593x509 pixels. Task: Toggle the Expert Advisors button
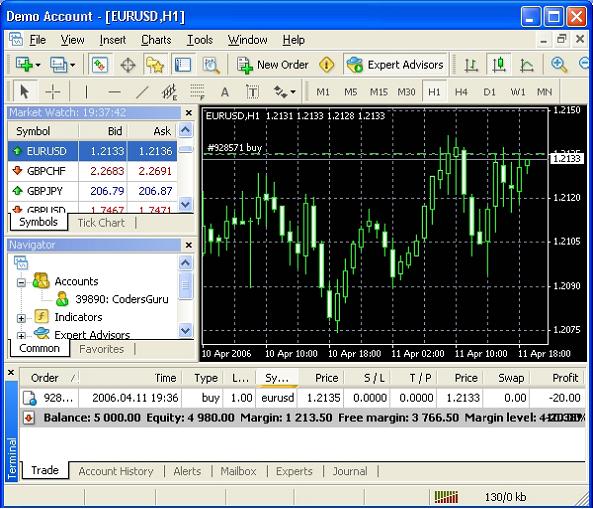pyautogui.click(x=396, y=65)
